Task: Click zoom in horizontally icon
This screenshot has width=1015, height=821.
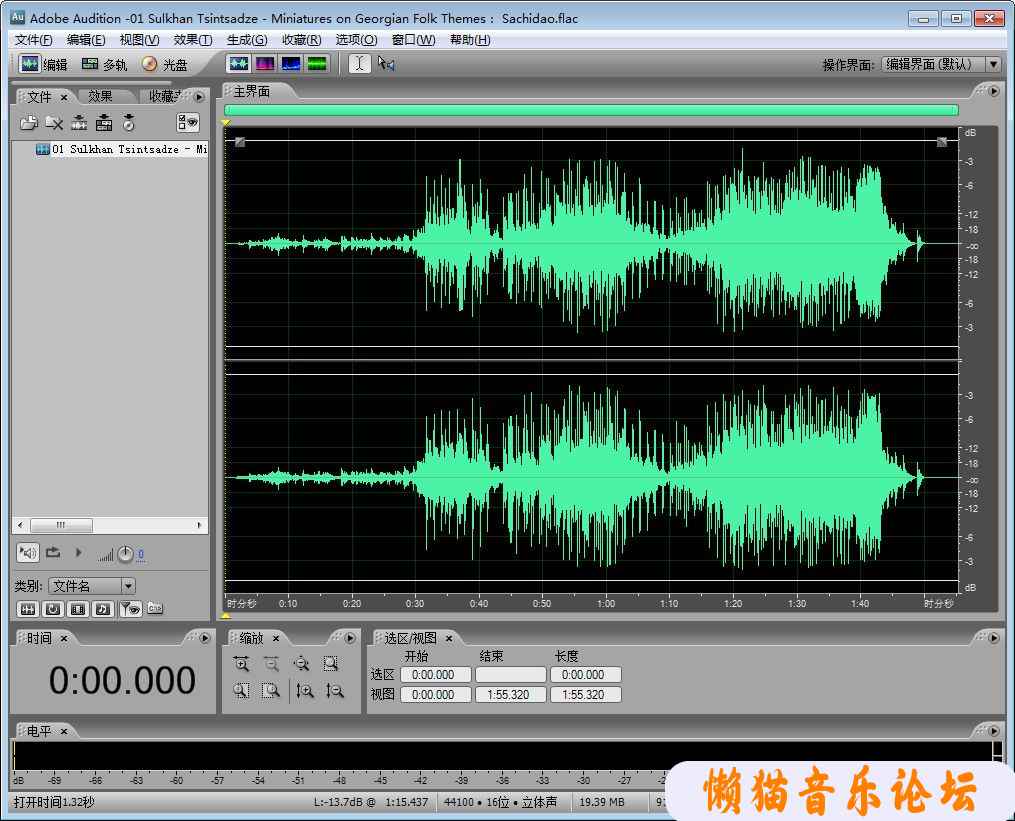Action: click(x=241, y=664)
